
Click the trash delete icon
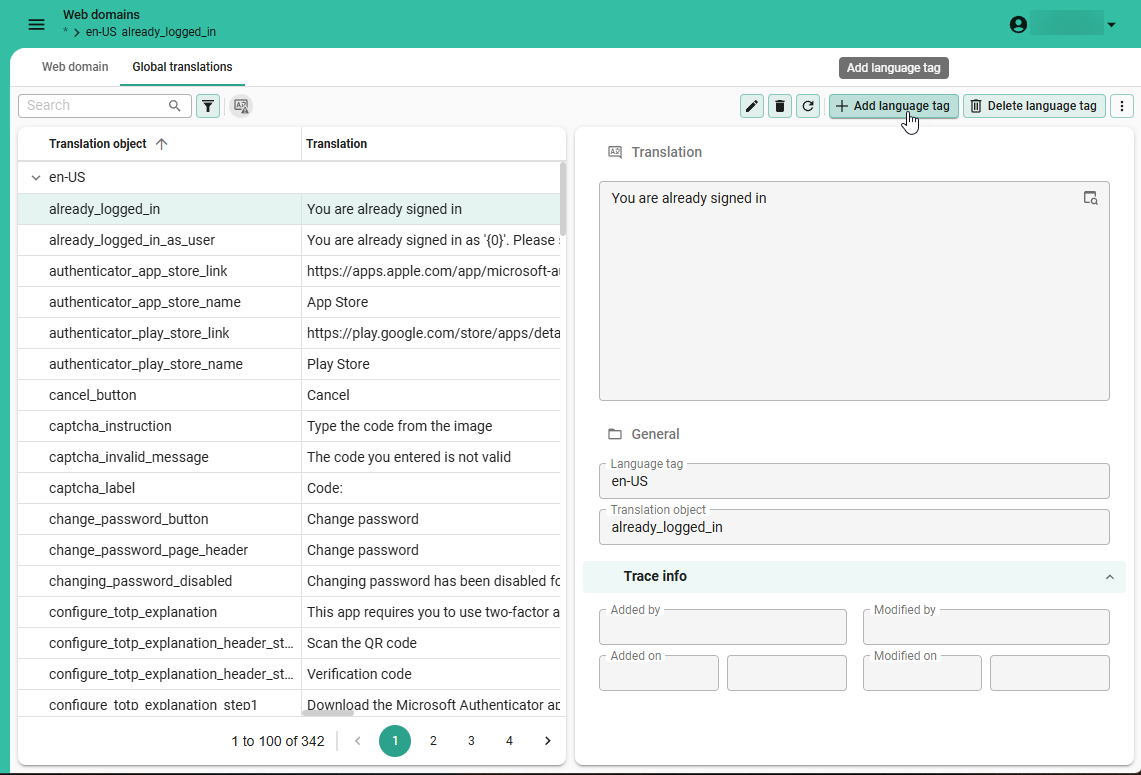(780, 106)
